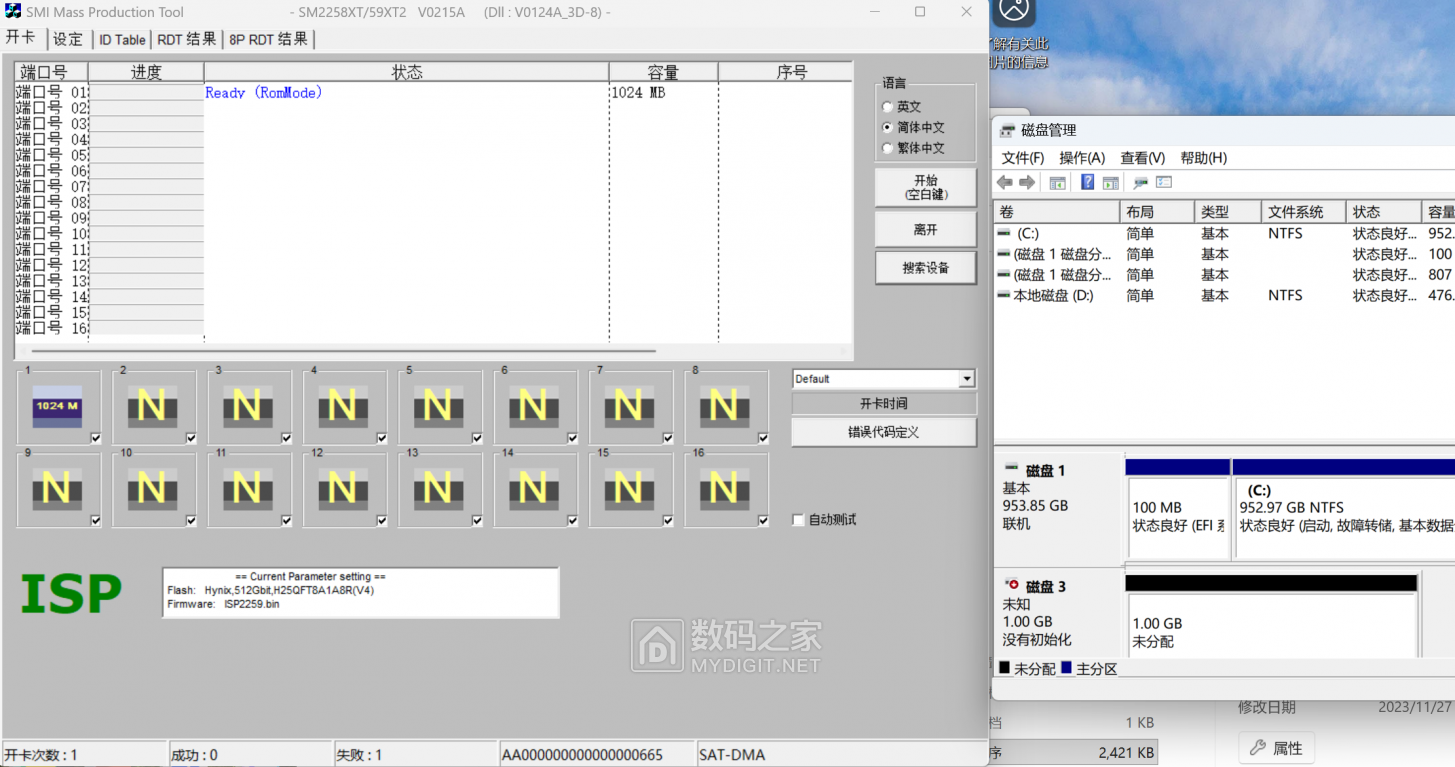Click the Disk 3 uninitialized disk icon
Screen dimensions: 1455x767
tap(1011, 585)
